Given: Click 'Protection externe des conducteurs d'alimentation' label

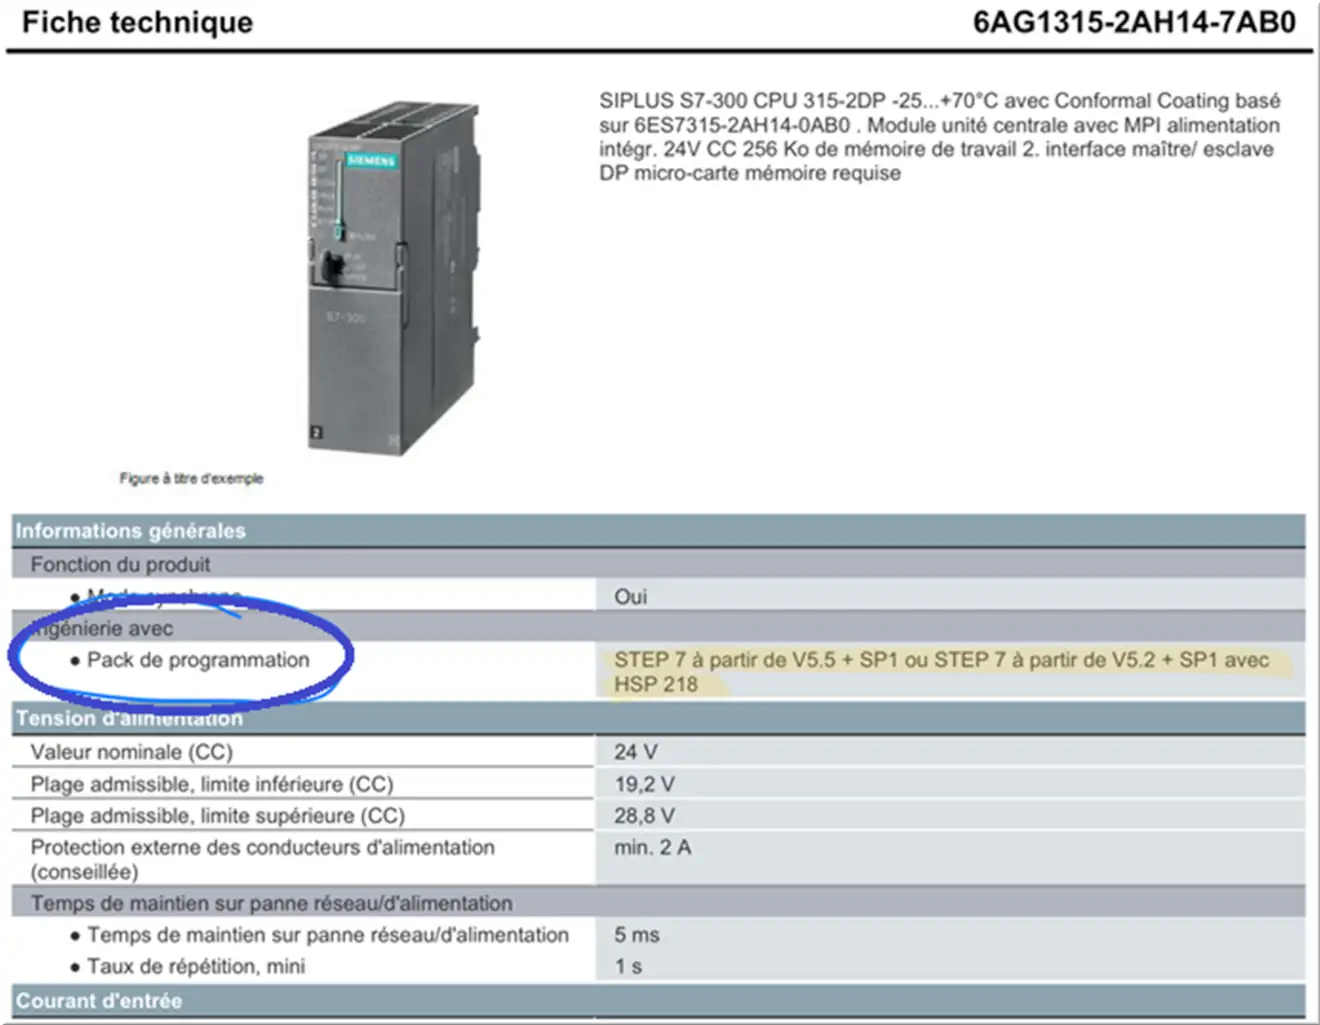Looking at the screenshot, I should click(262, 859).
